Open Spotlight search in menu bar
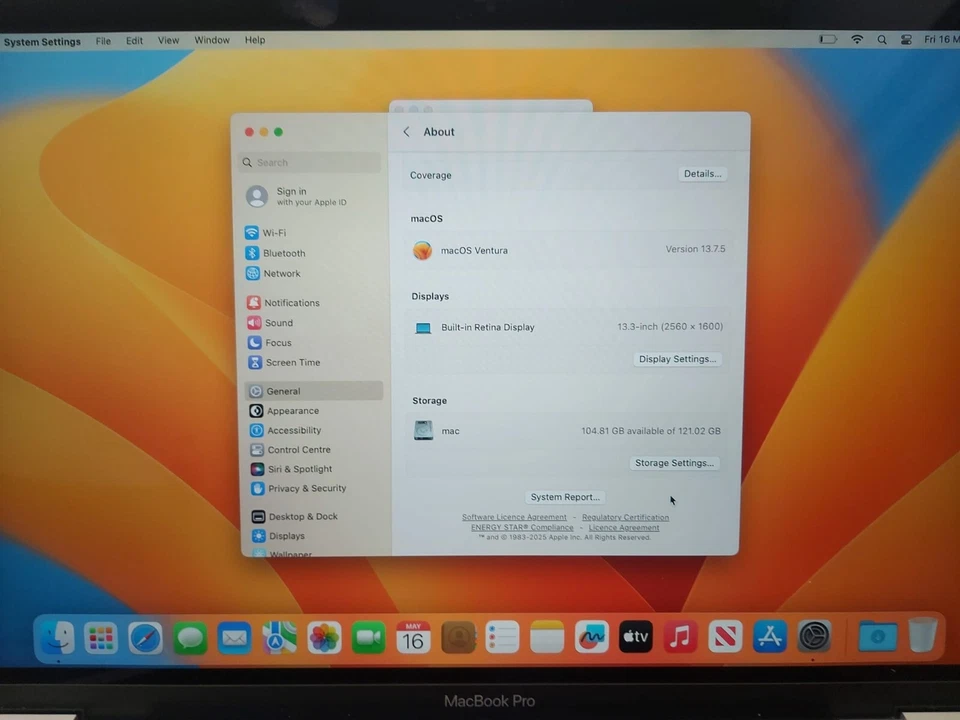The width and height of the screenshot is (960, 720). [x=882, y=40]
